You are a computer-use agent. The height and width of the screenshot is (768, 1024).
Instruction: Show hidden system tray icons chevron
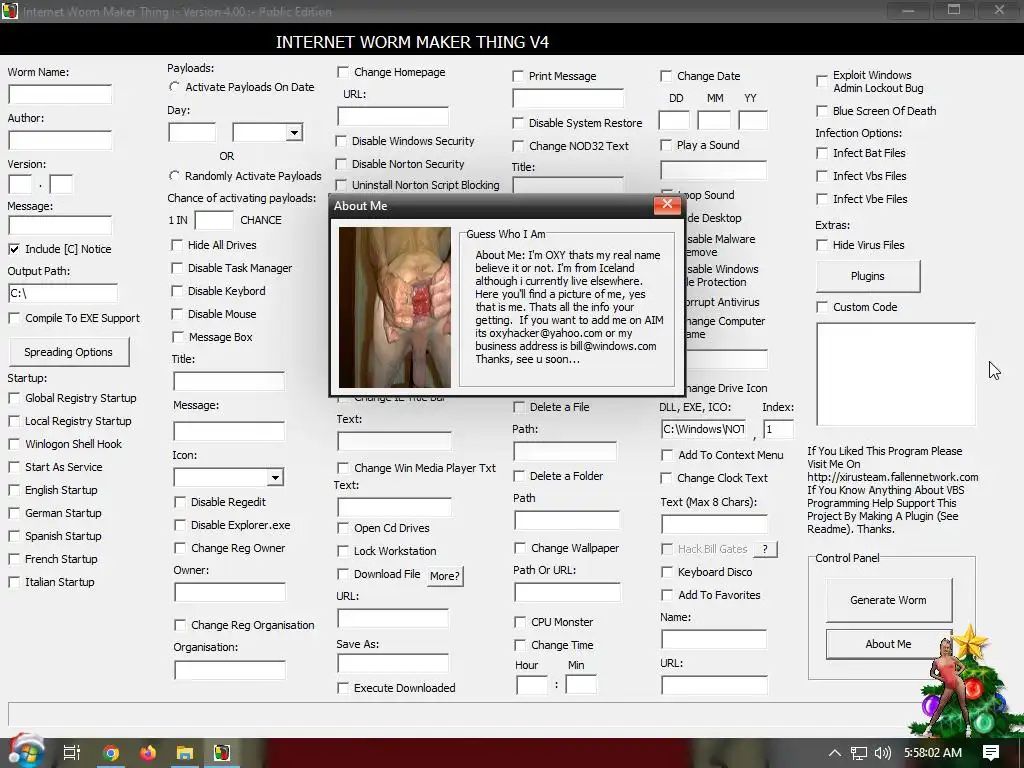coord(835,753)
